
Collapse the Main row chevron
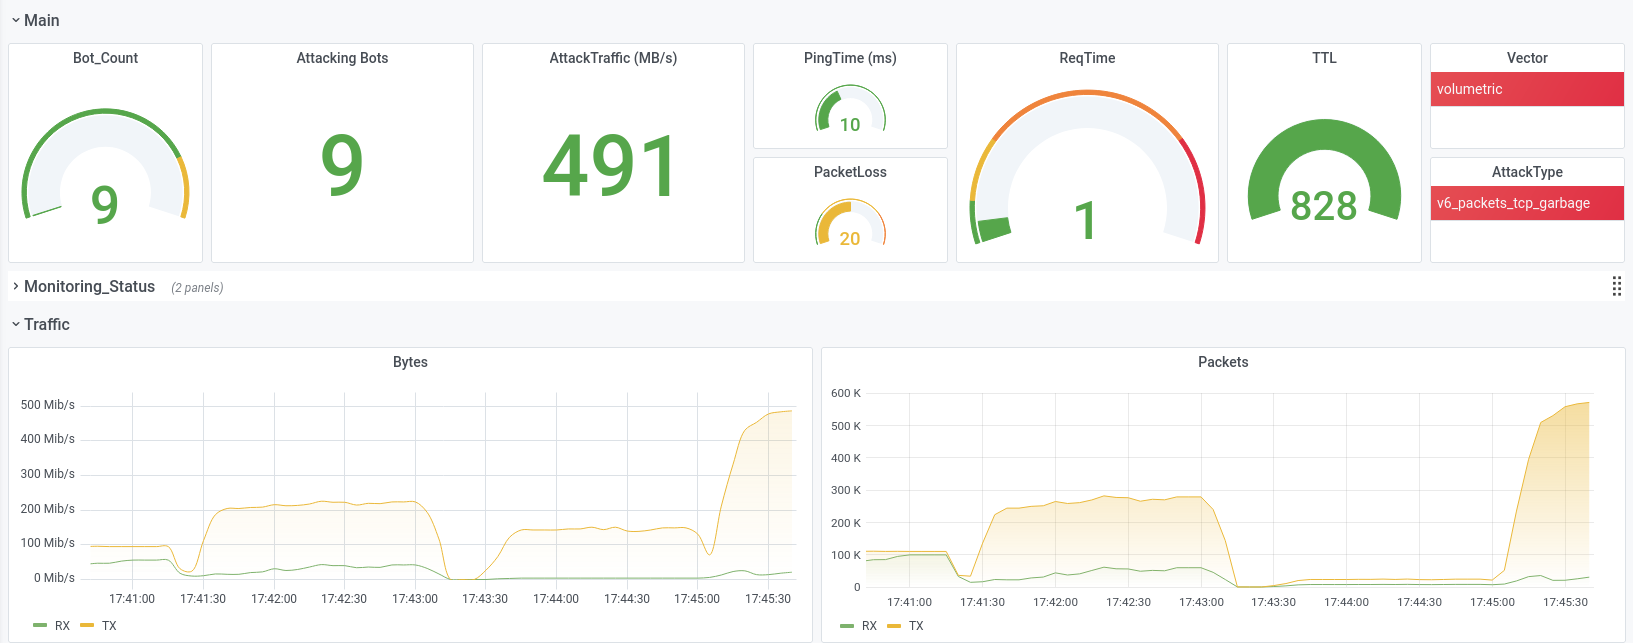(16, 20)
